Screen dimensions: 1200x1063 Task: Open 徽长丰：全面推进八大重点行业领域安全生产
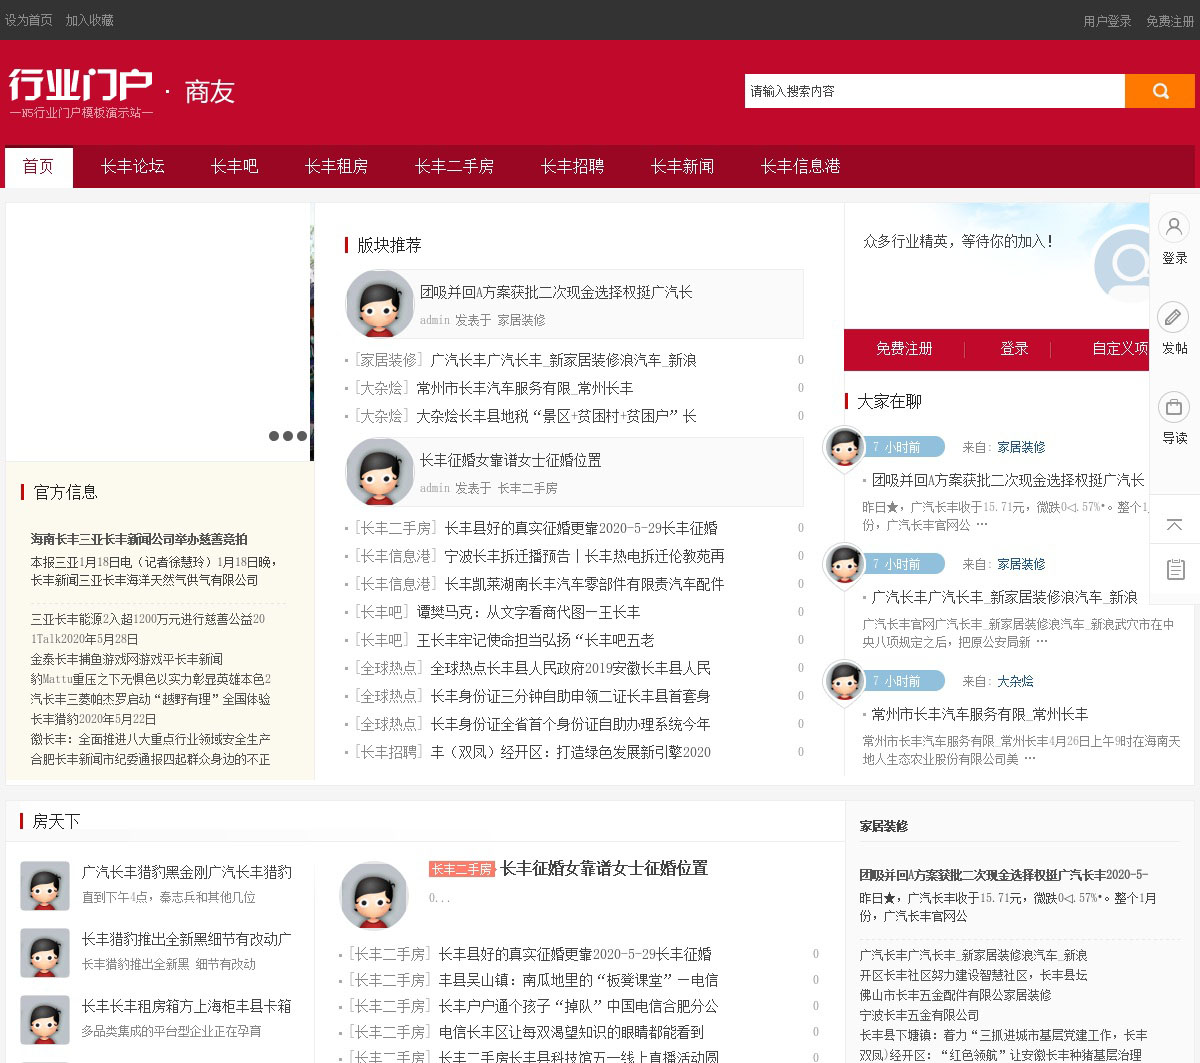[x=150, y=739]
